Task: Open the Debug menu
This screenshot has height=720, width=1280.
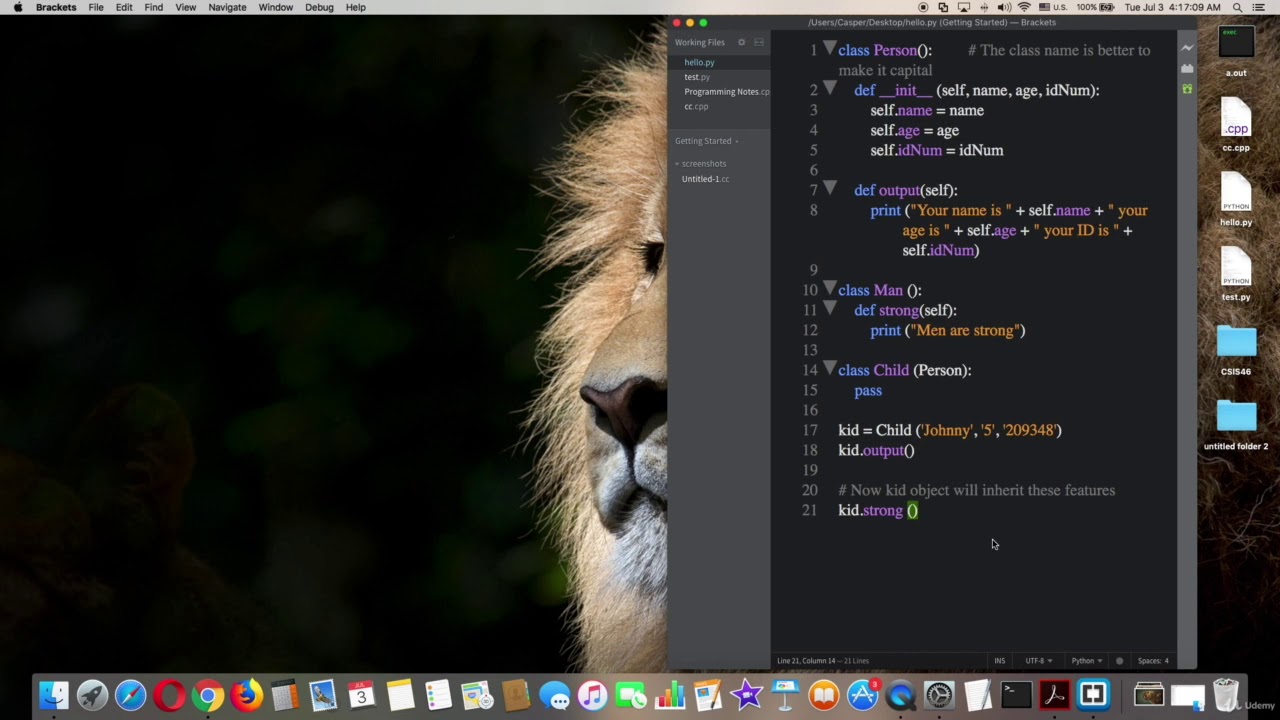Action: (319, 7)
